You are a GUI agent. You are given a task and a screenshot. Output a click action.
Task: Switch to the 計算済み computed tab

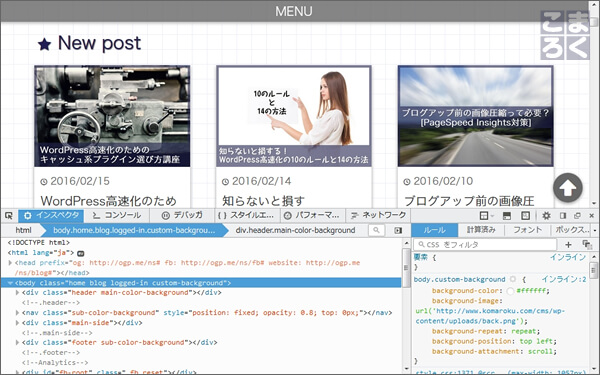click(x=481, y=230)
